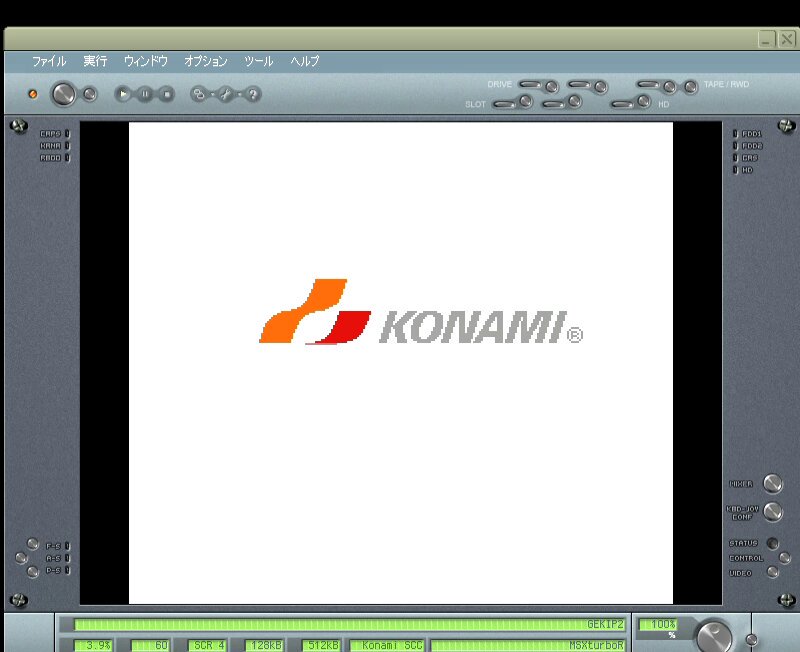Click the 512kB memory readout
The height and width of the screenshot is (652, 800).
[321, 645]
